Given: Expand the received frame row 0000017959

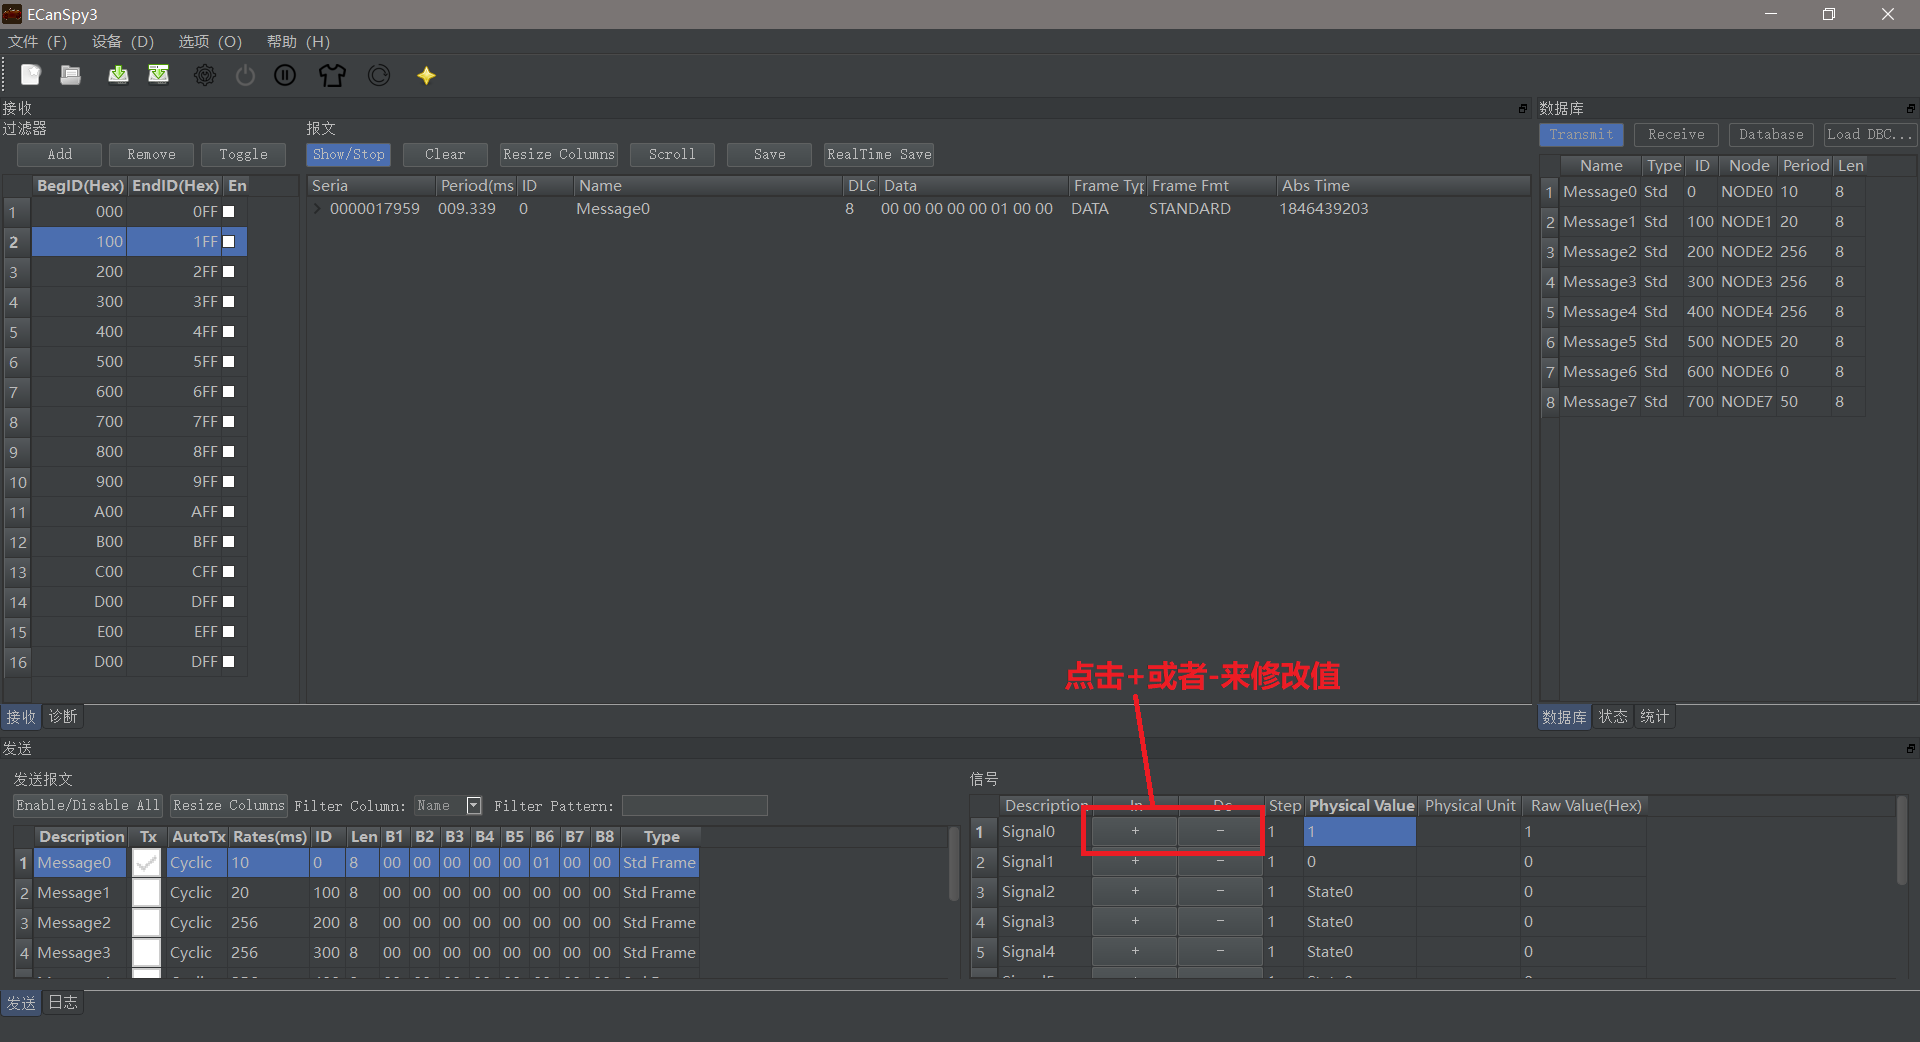Looking at the screenshot, I should point(317,209).
